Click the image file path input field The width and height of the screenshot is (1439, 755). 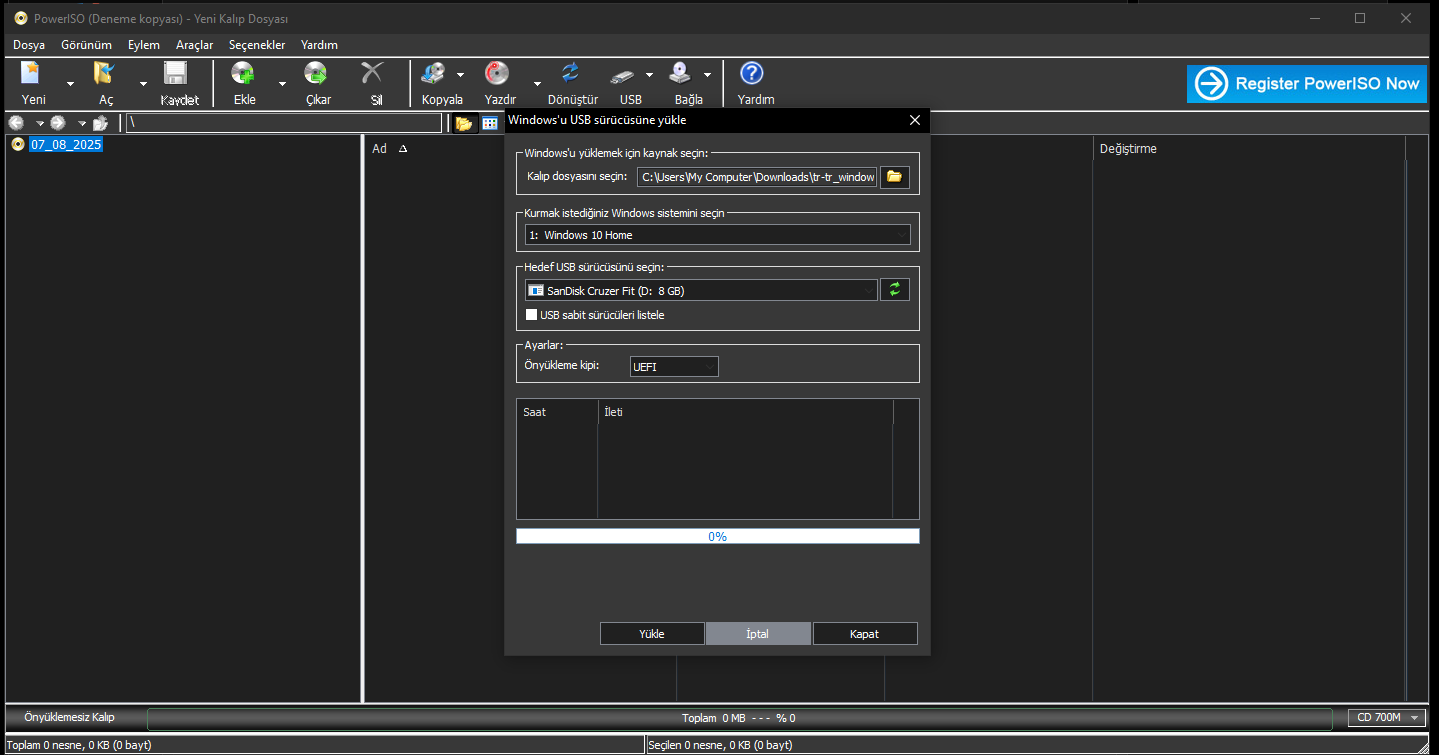(x=757, y=177)
